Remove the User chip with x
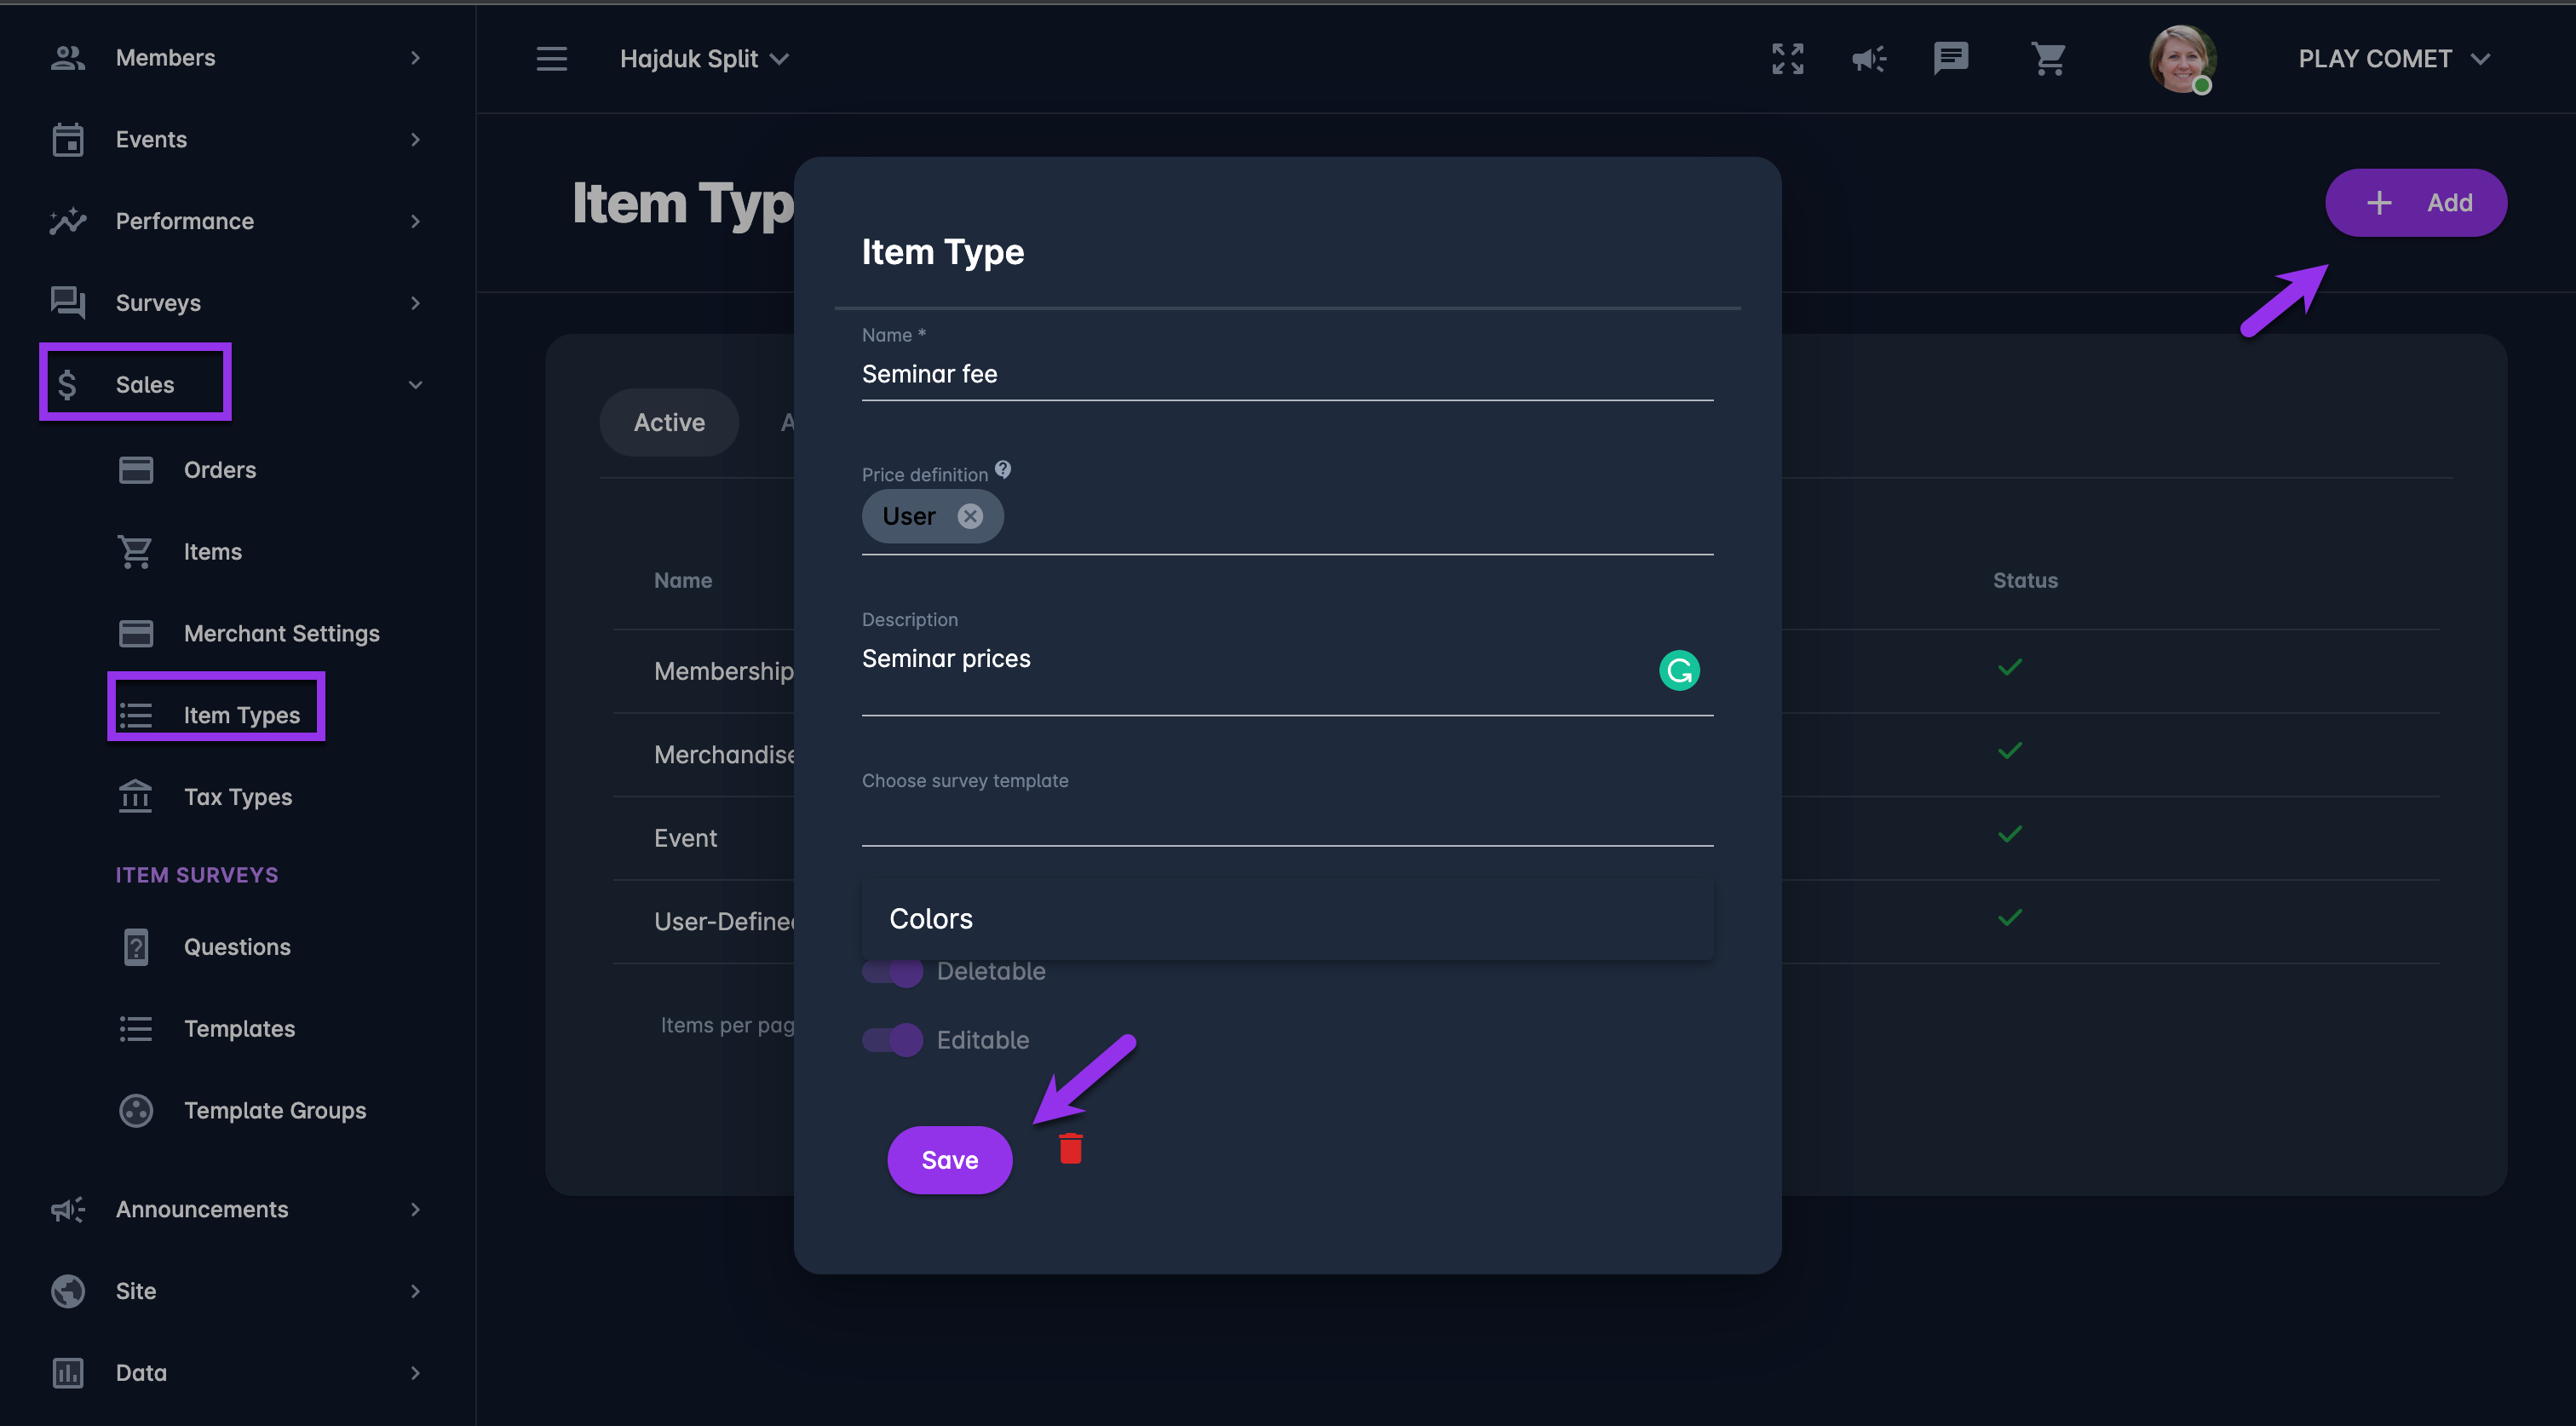Viewport: 2576px width, 1426px height. 969,516
